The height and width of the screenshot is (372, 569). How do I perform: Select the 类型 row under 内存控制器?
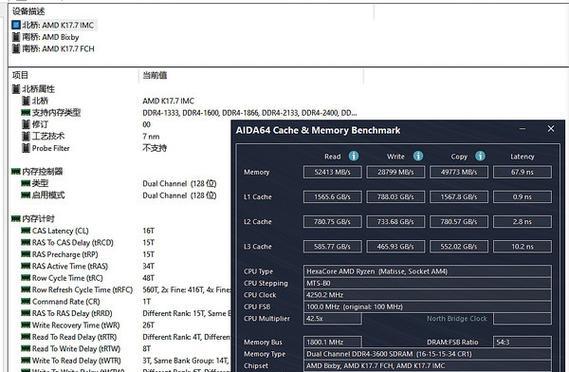(x=35, y=183)
